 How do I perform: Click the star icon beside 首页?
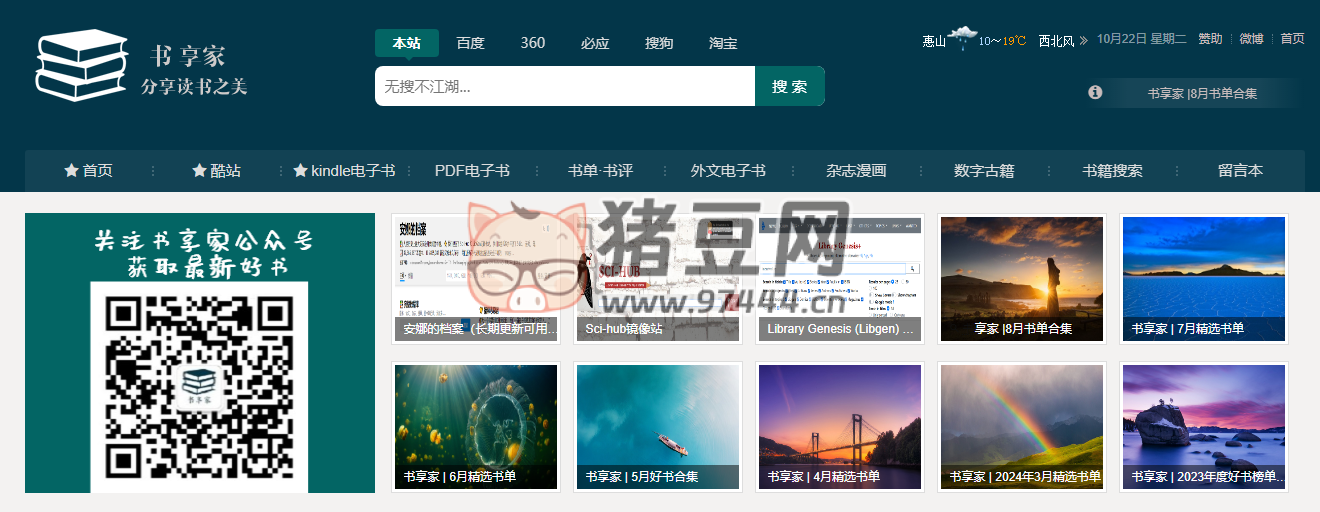pyautogui.click(x=71, y=171)
